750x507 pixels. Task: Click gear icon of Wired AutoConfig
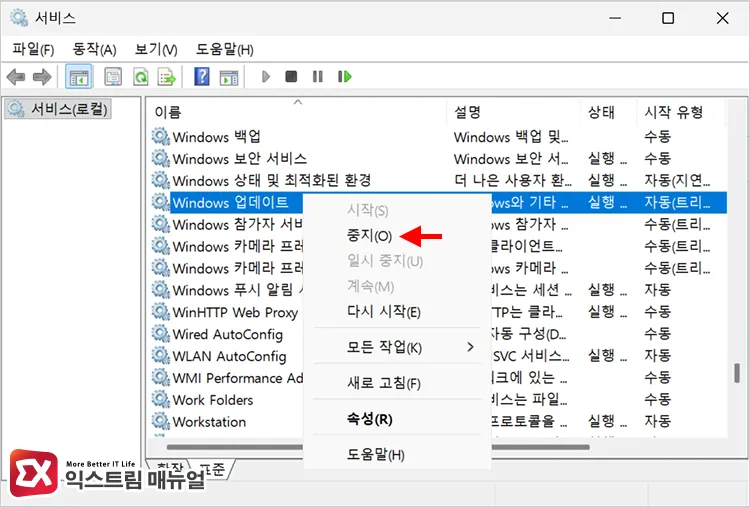coord(161,334)
